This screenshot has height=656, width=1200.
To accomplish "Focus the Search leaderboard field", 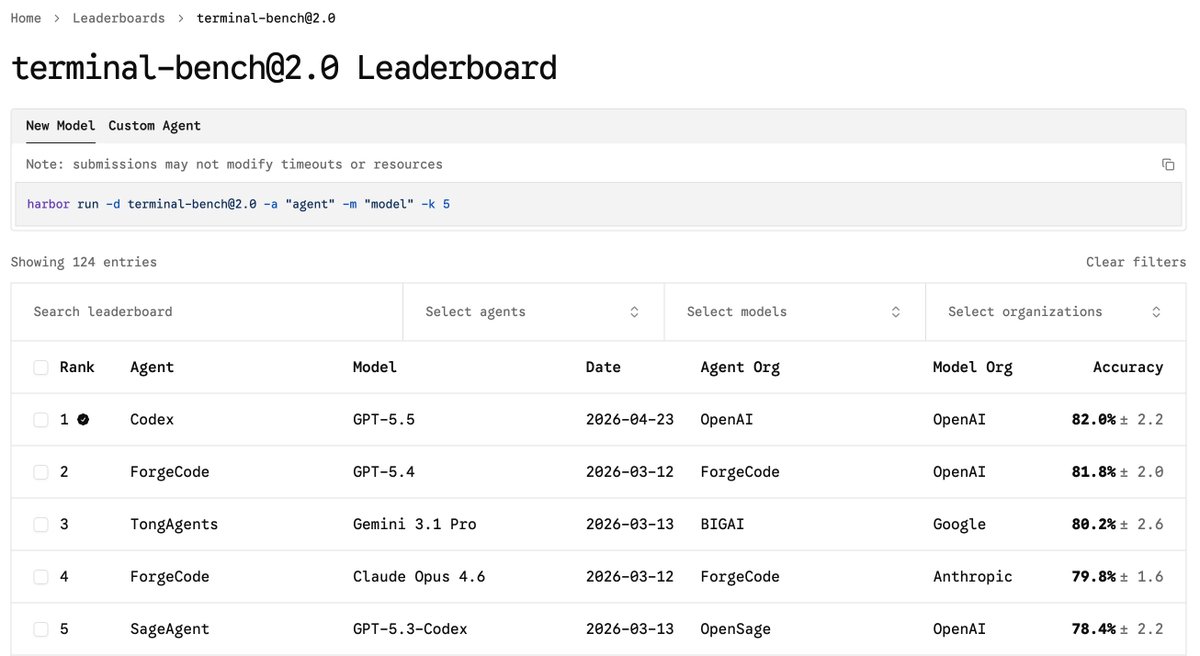I will click(207, 312).
